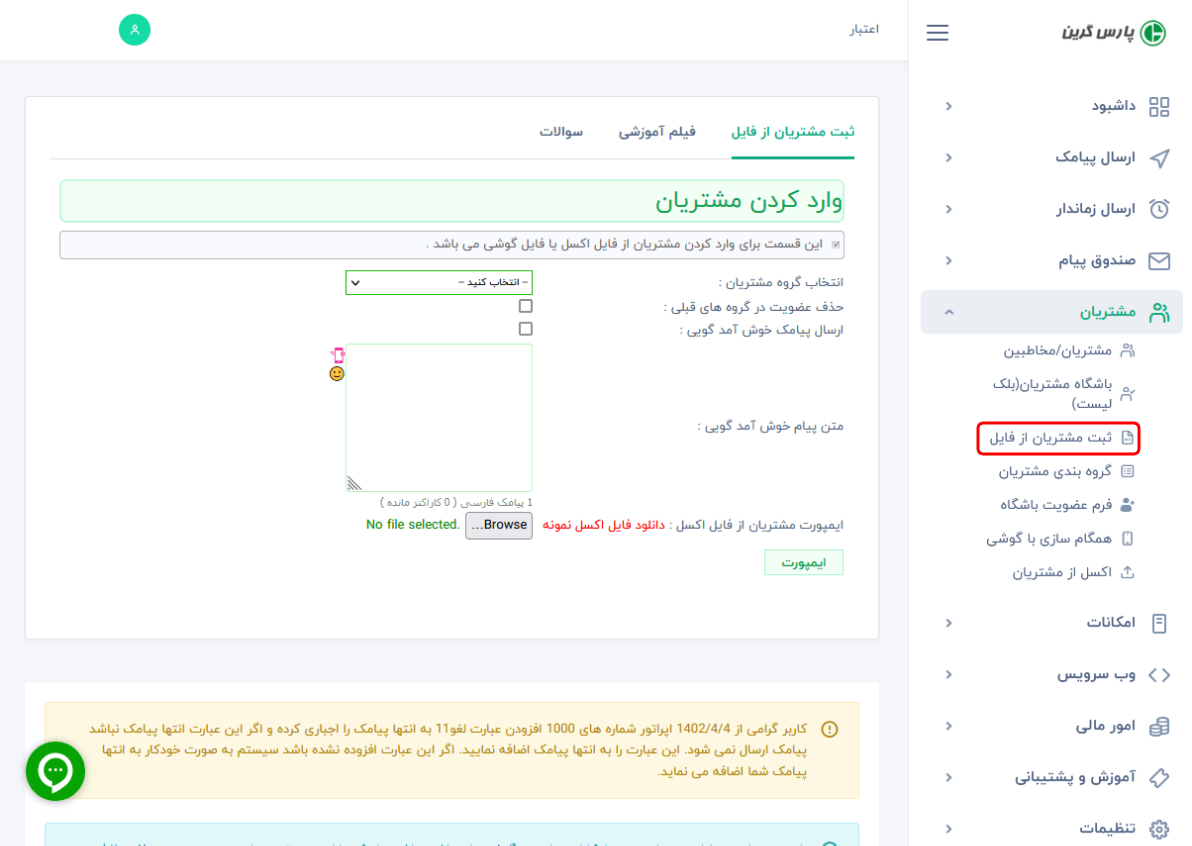Check ارسال پیامک خوش آمد گویی option
Viewport: 1192px width, 846px height.
click(x=524, y=329)
